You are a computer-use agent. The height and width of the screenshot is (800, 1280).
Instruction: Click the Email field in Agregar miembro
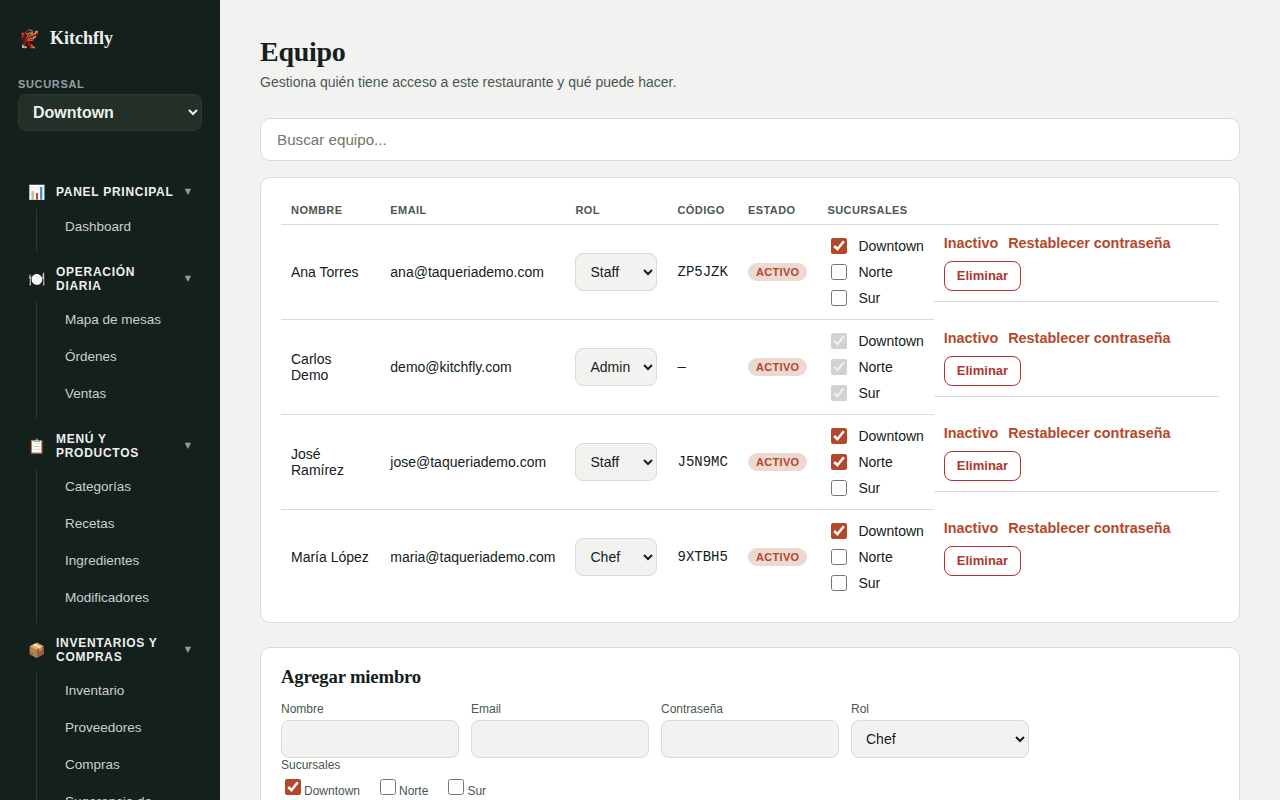[x=560, y=739]
